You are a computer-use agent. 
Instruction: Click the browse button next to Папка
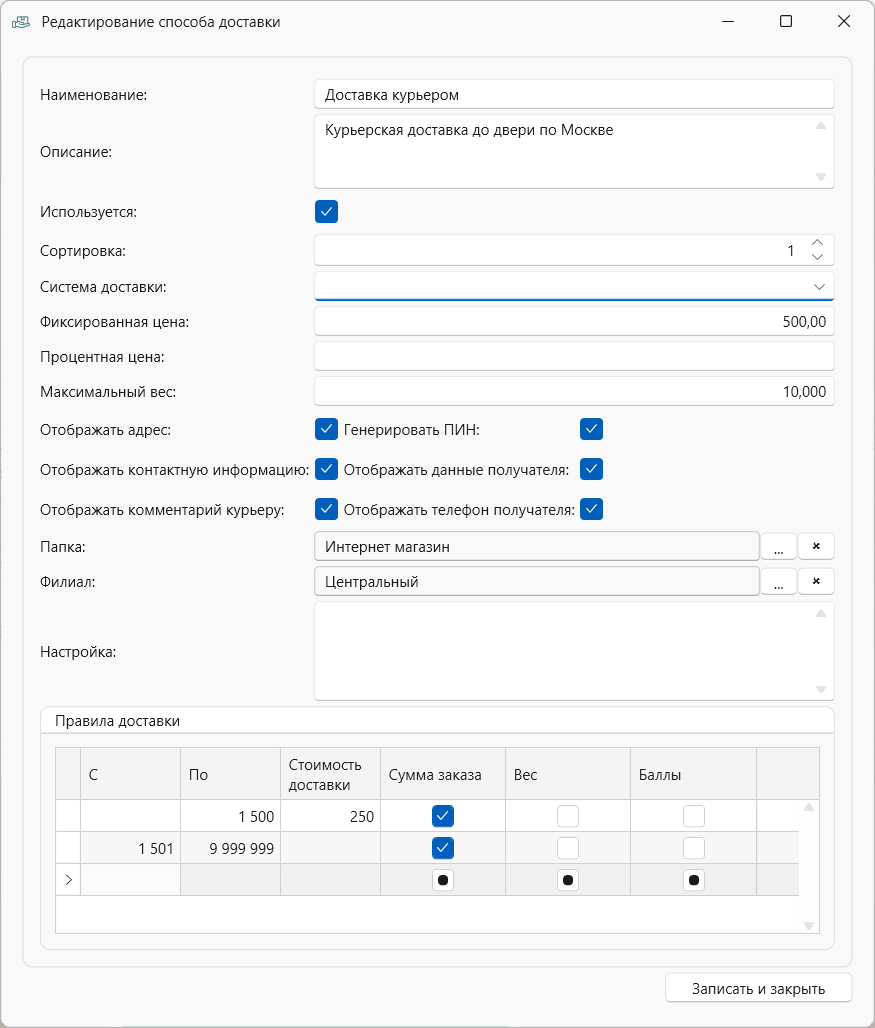778,546
